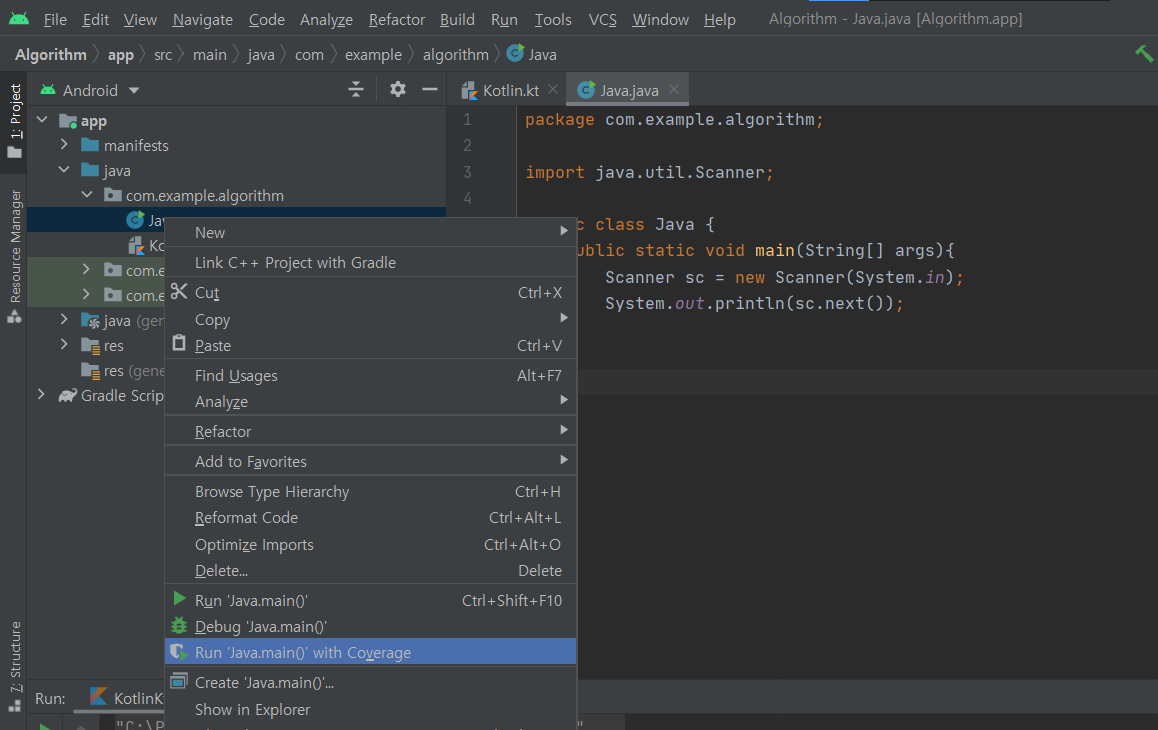Click Java class icon in project tree
This screenshot has height=730, width=1158.
[135, 219]
